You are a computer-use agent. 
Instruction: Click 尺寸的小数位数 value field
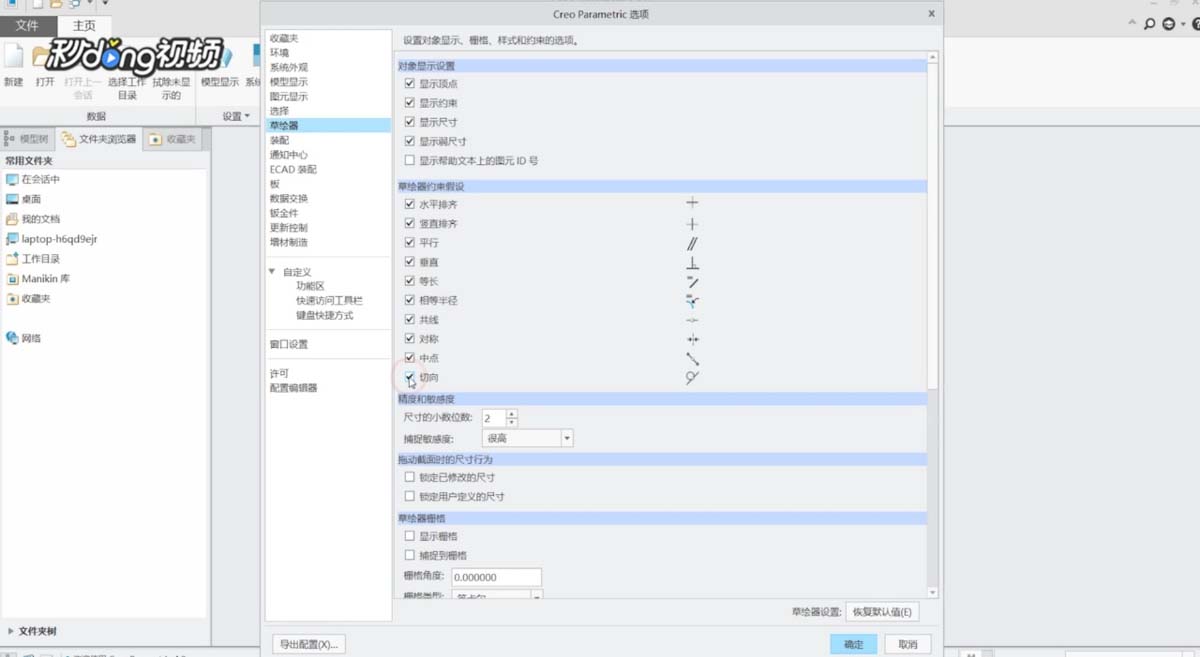pos(494,418)
